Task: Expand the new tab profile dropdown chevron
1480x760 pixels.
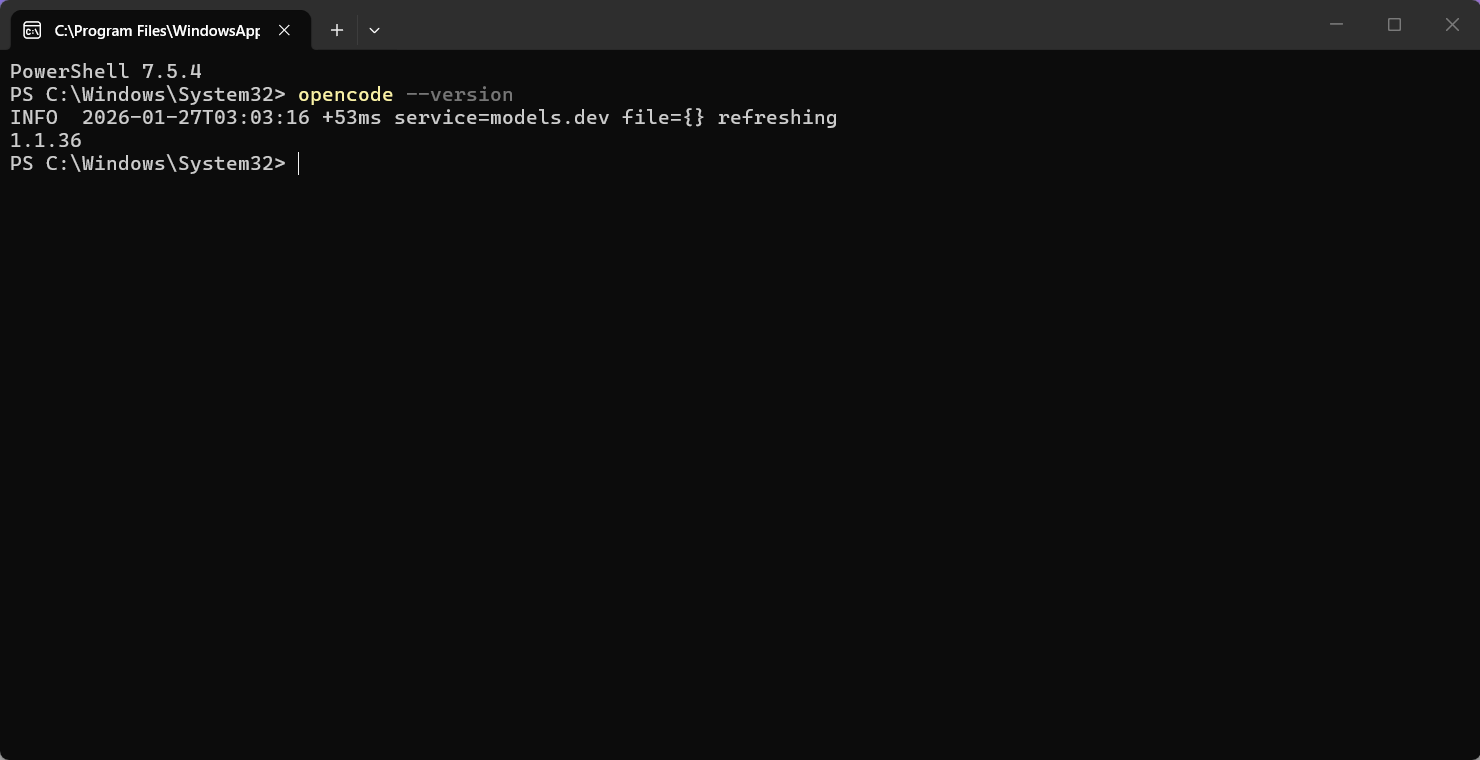Action: (374, 30)
